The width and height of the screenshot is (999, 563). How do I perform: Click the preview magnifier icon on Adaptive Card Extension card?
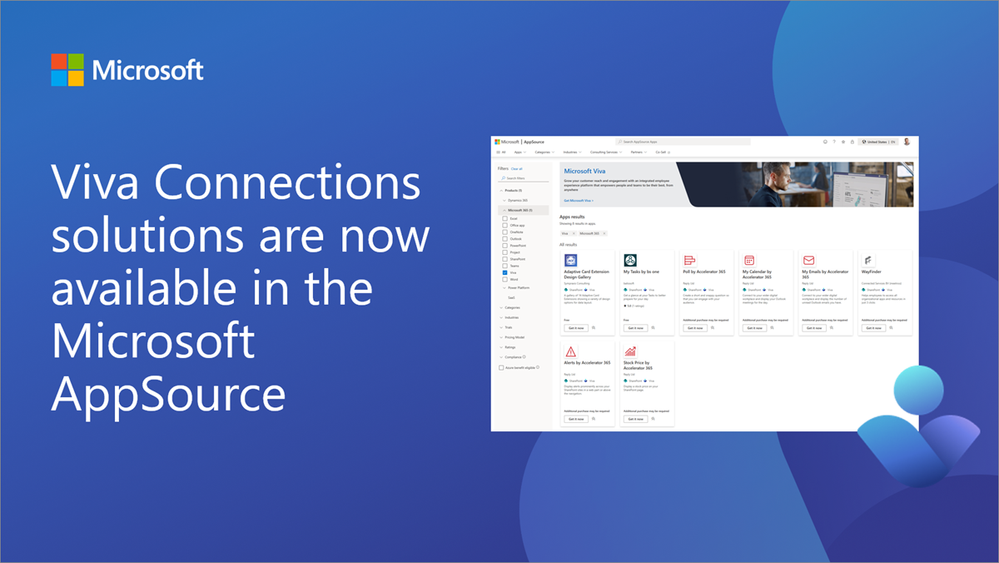point(594,328)
